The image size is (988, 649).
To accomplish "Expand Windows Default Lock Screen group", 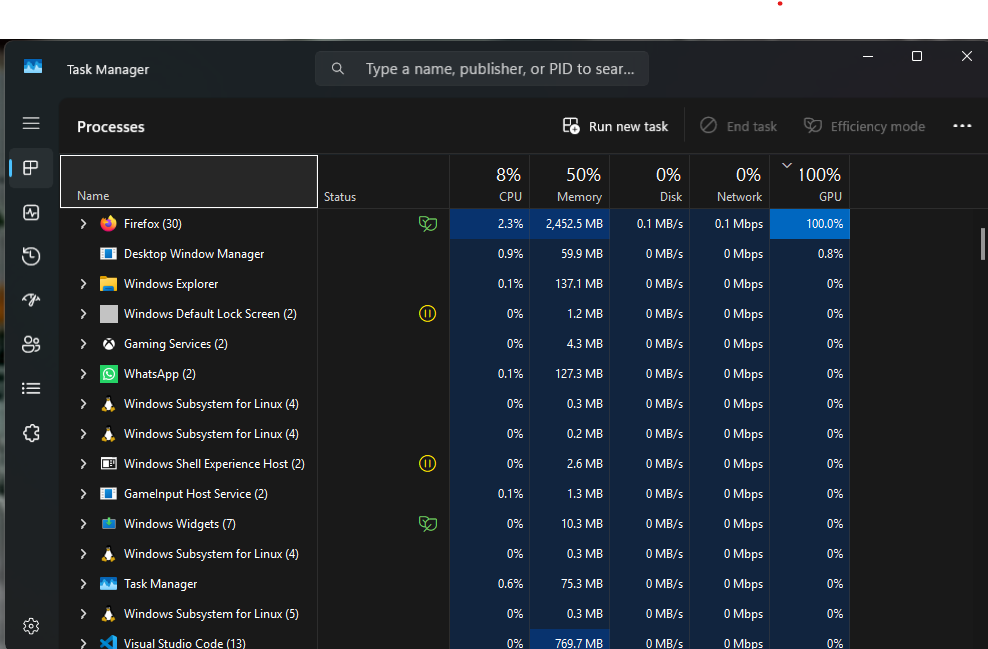I will 83,314.
